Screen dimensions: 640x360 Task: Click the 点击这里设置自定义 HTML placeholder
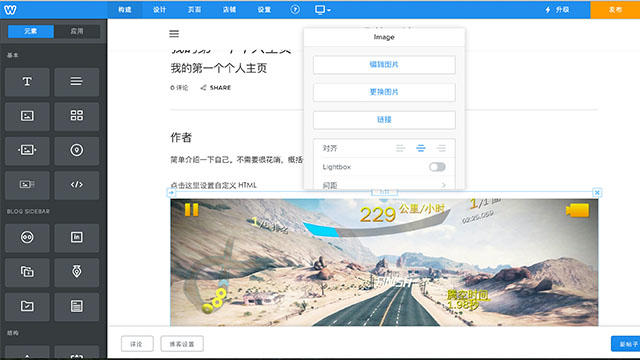pyautogui.click(x=213, y=185)
